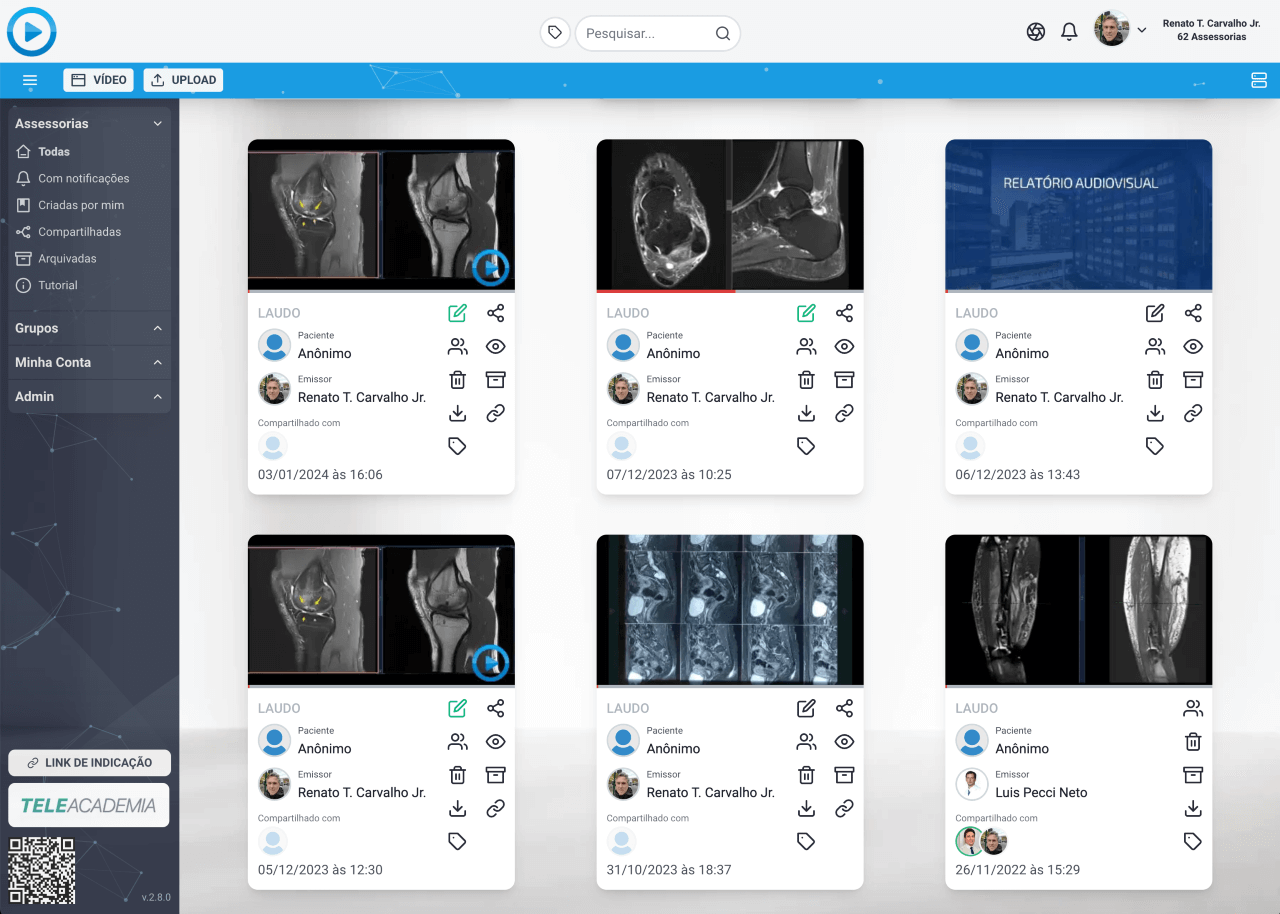Screen dimensions: 1280x914
Task: Download the 31/10/2023 report
Action: [x=806, y=808]
